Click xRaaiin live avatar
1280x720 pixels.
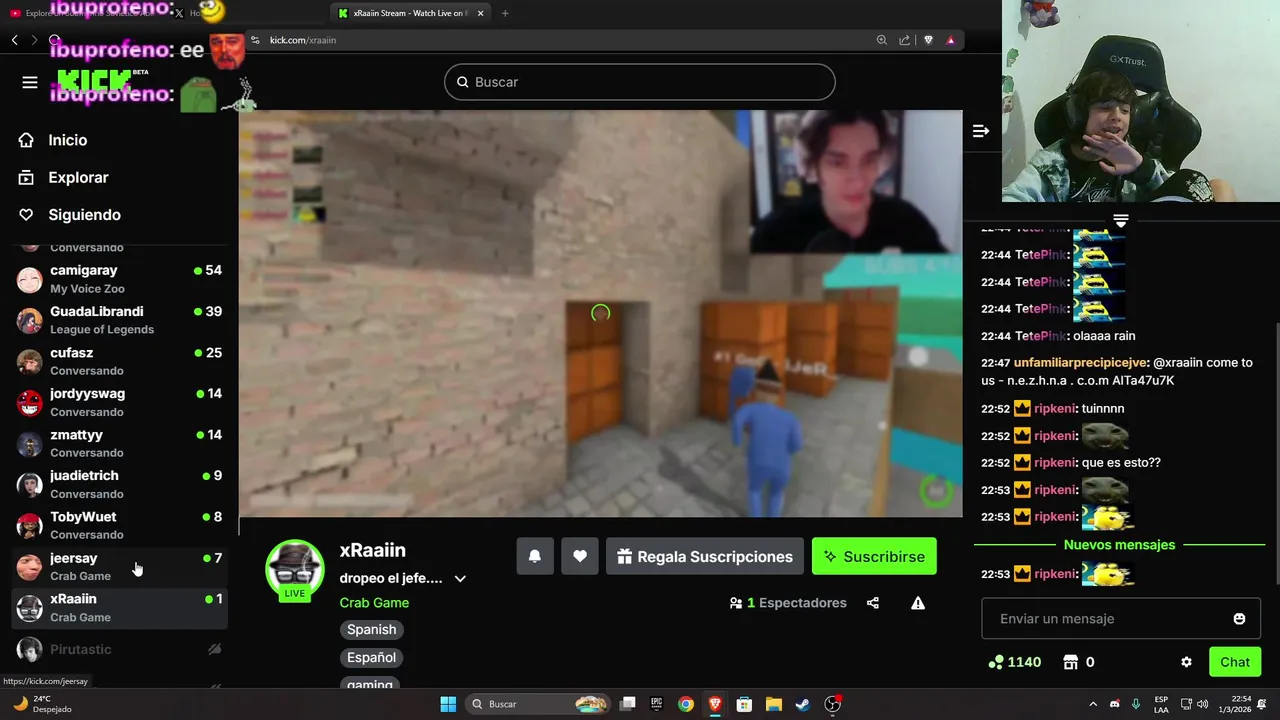[294, 568]
